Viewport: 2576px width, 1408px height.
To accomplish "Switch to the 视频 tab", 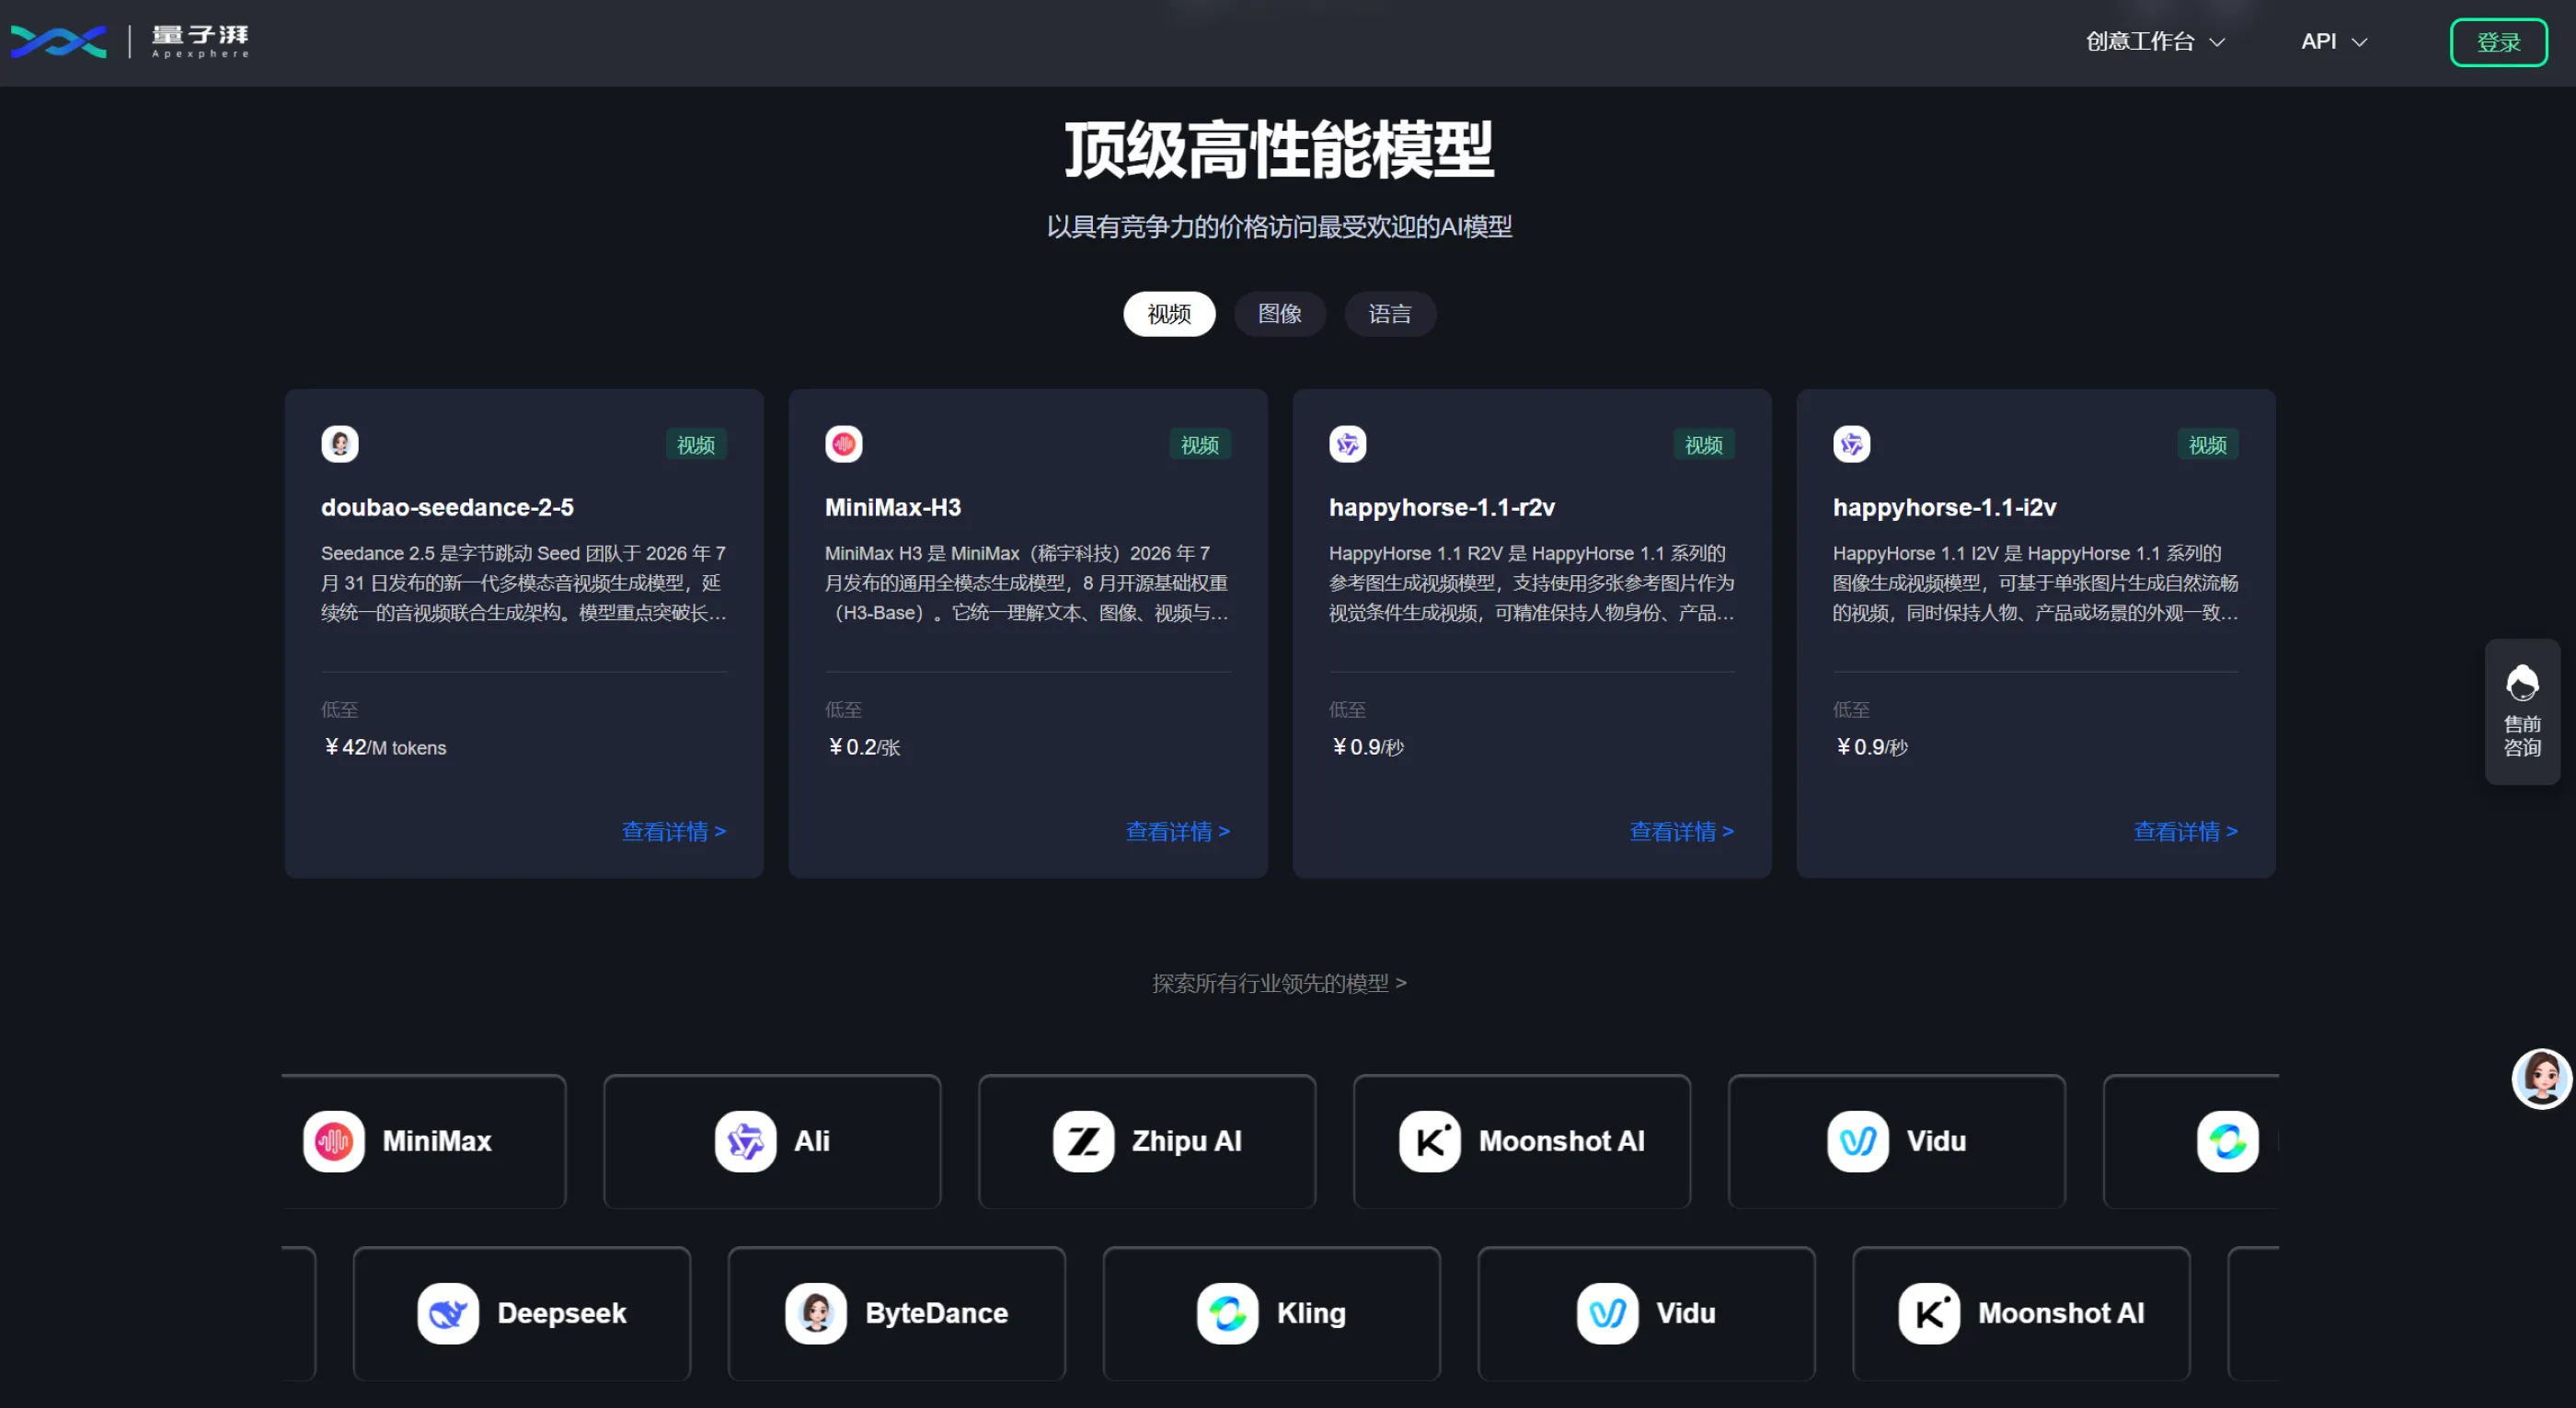I will coord(1169,314).
